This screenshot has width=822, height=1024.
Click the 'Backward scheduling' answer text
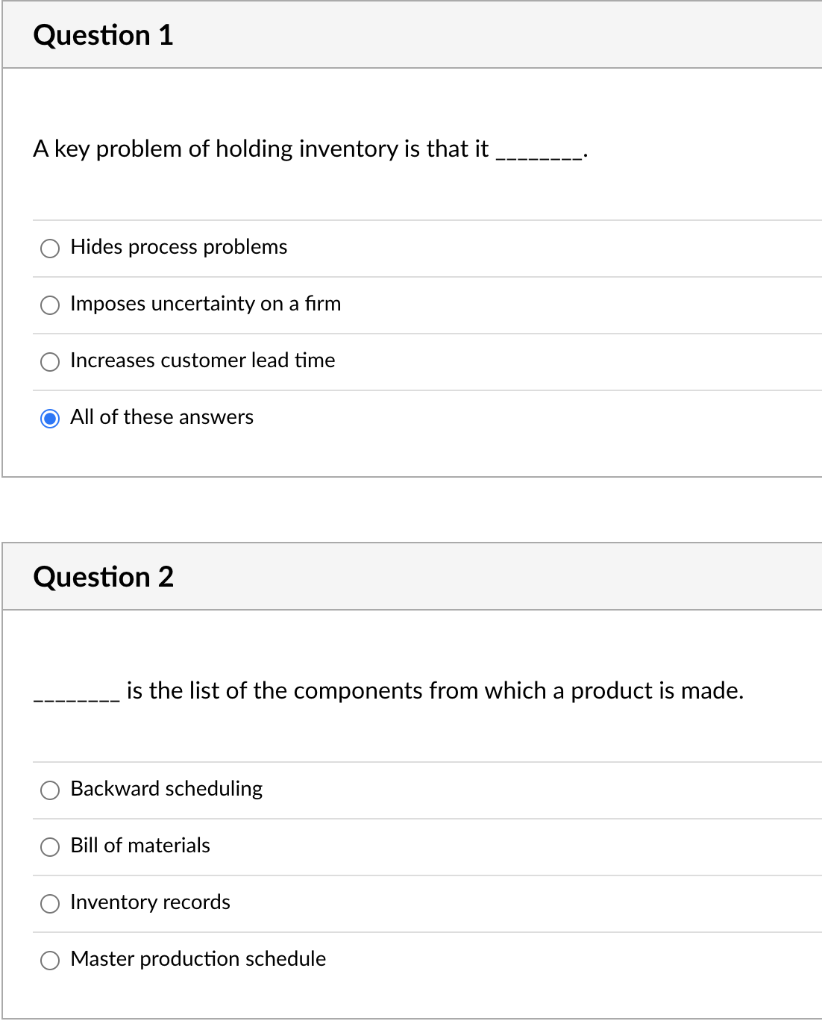(x=166, y=789)
